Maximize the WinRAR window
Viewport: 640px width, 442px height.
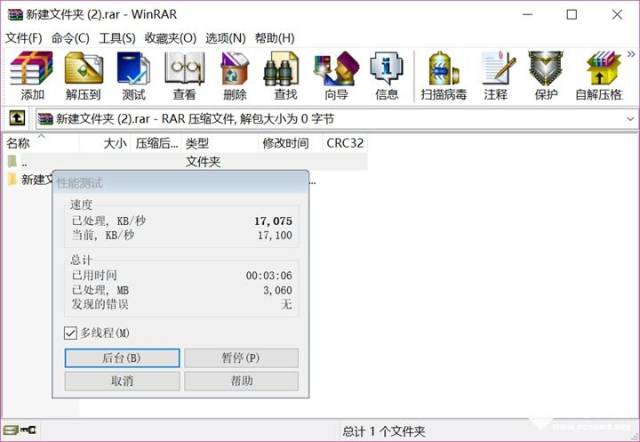[572, 15]
